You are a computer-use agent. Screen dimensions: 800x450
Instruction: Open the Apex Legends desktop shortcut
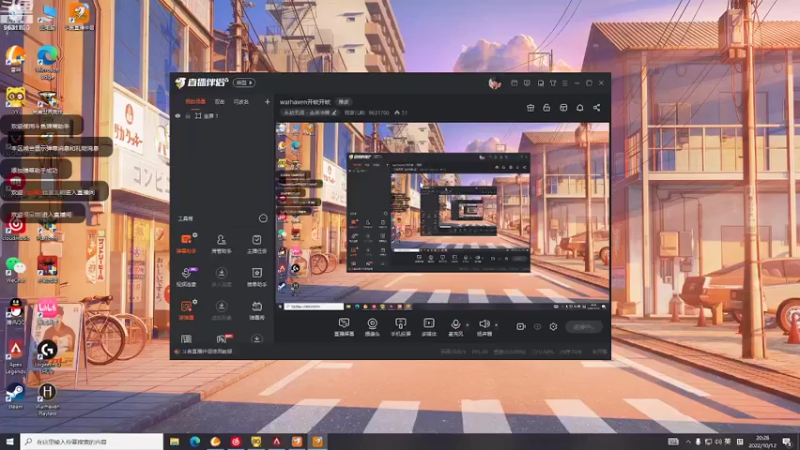pyautogui.click(x=15, y=357)
